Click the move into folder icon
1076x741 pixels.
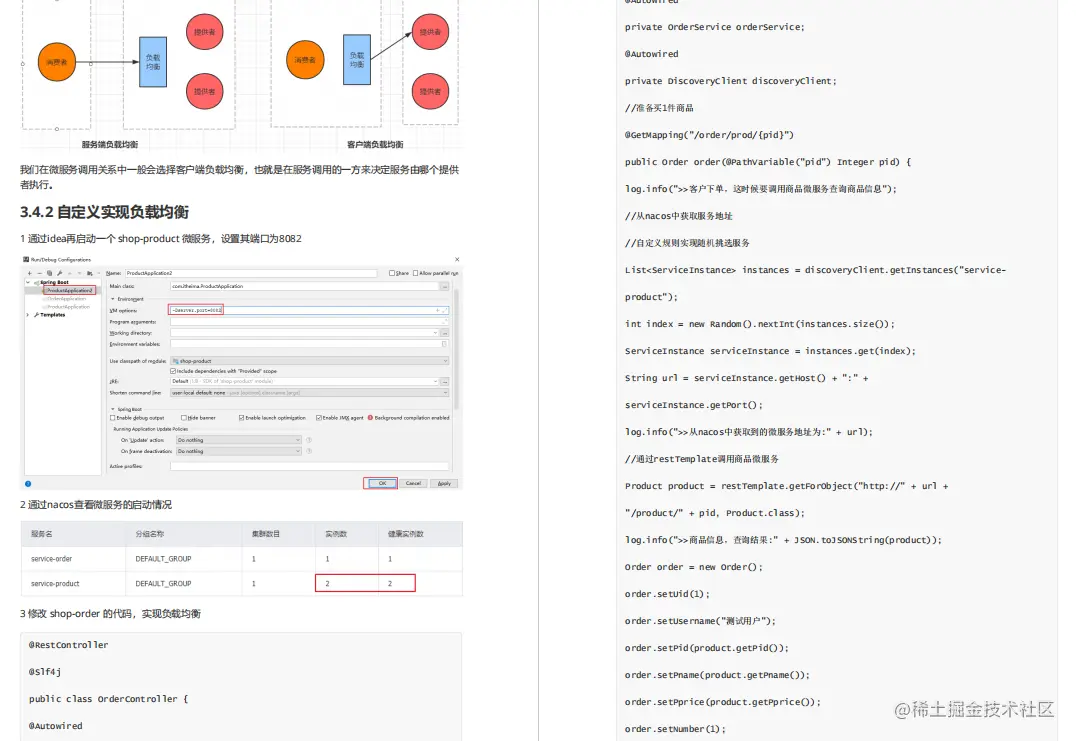tap(89, 273)
